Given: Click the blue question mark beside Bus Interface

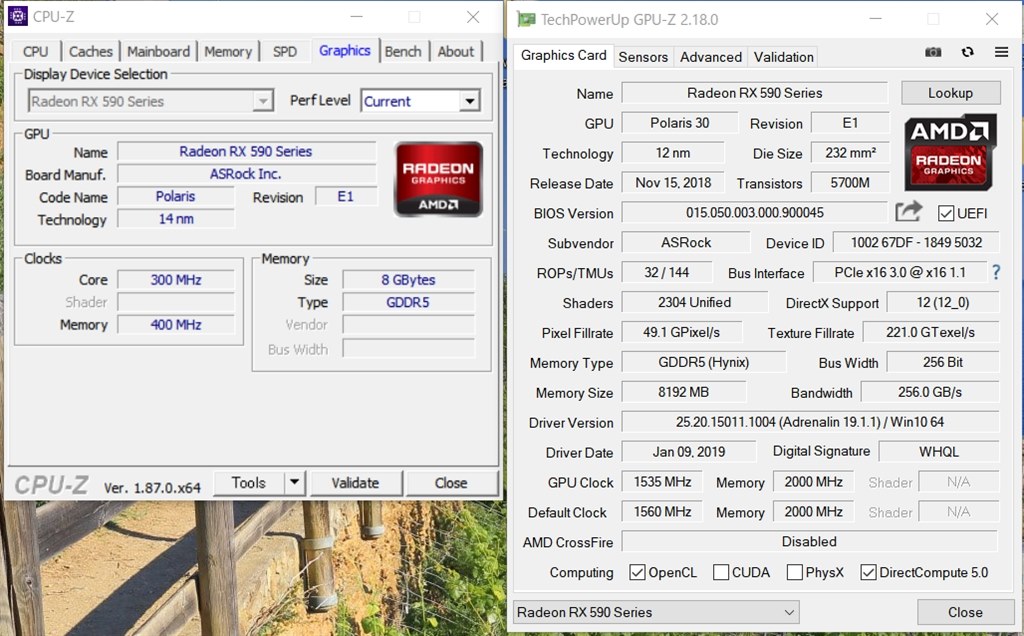Looking at the screenshot, I should pyautogui.click(x=994, y=272).
